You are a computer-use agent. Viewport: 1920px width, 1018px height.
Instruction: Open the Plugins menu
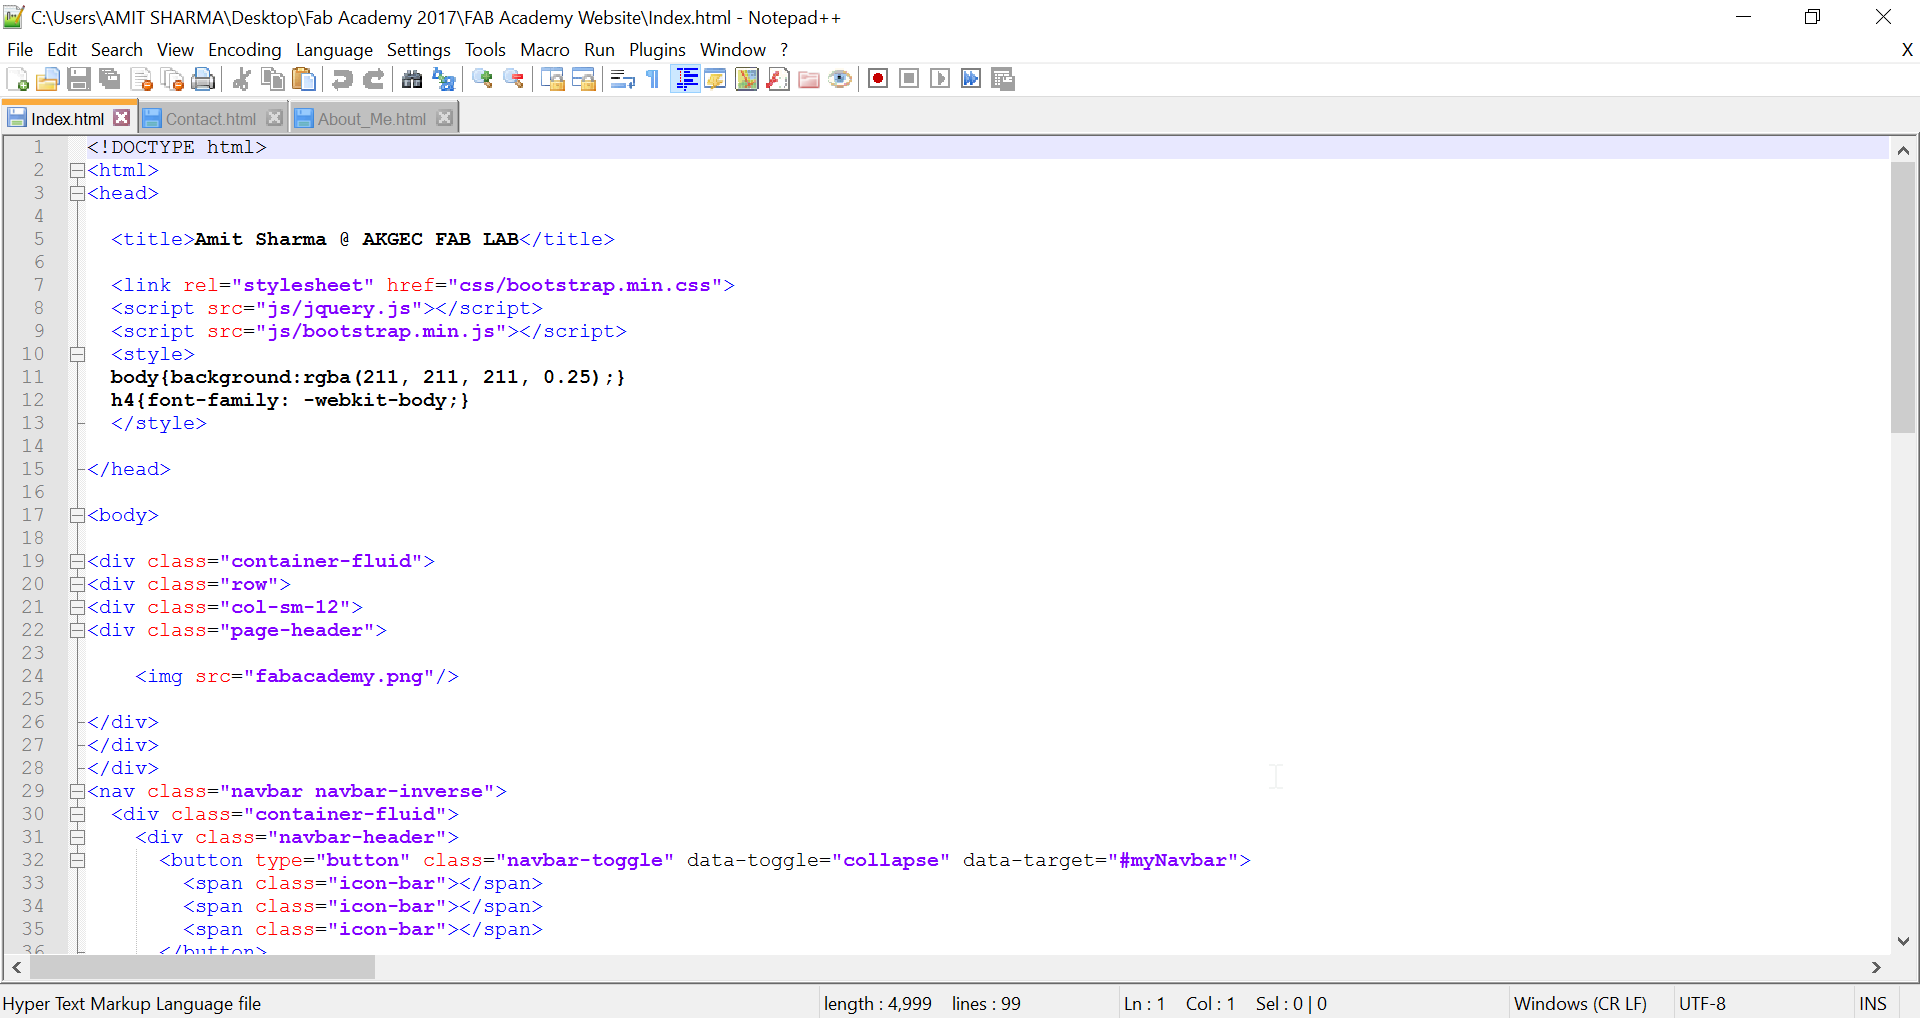click(657, 50)
